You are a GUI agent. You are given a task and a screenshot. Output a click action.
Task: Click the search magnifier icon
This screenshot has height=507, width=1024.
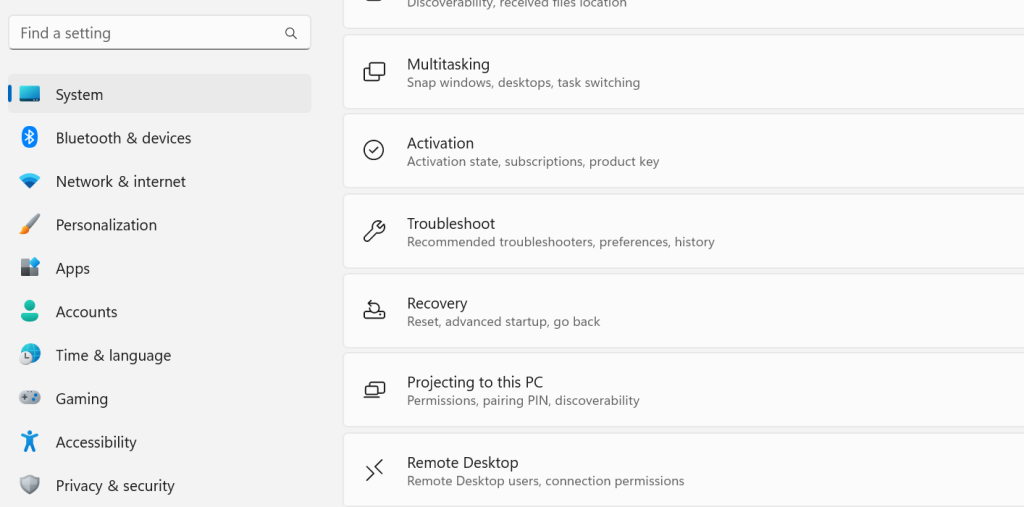tap(291, 33)
